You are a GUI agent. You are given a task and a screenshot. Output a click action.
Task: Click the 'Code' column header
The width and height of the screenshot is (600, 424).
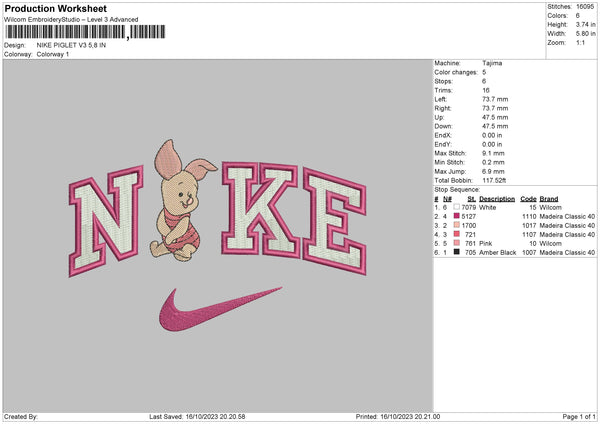click(x=528, y=199)
